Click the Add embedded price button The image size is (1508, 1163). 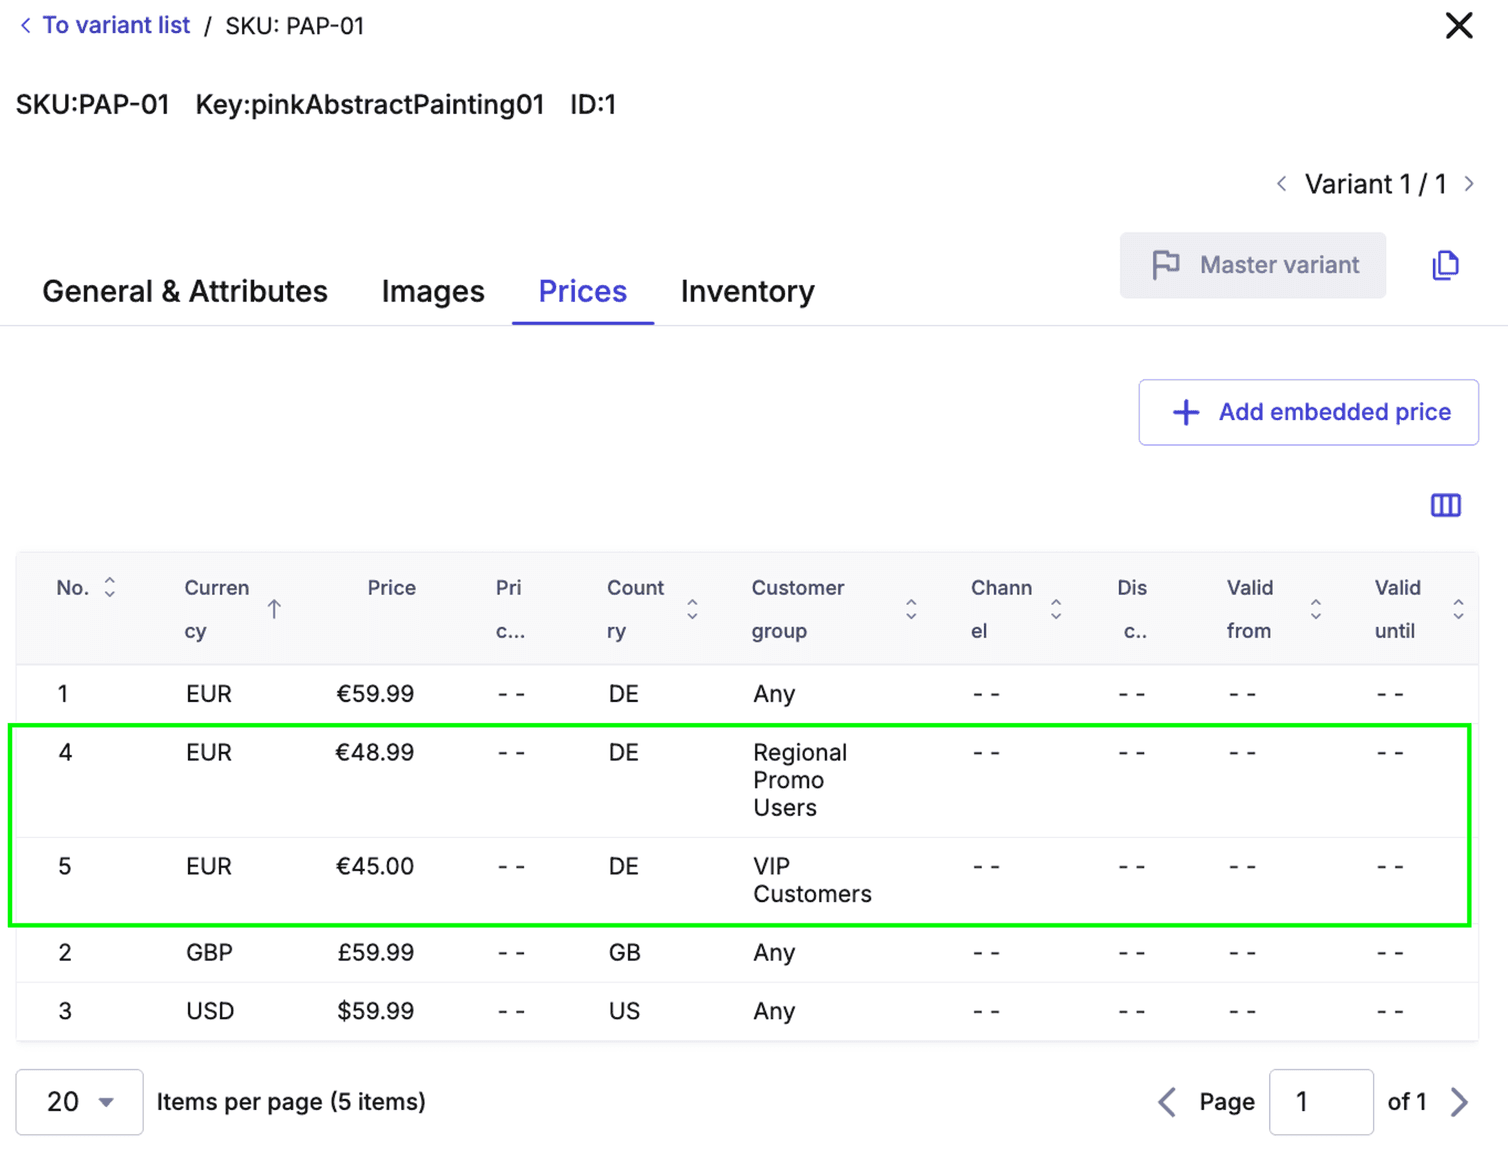pos(1308,412)
